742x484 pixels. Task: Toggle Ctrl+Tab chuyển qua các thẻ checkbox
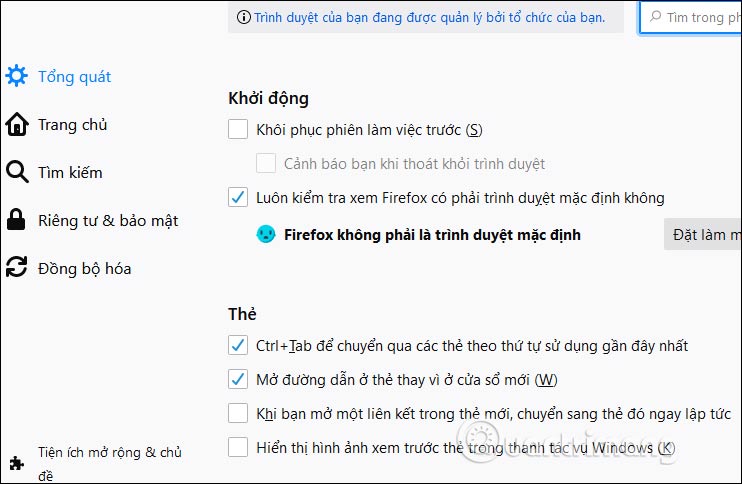(x=238, y=346)
